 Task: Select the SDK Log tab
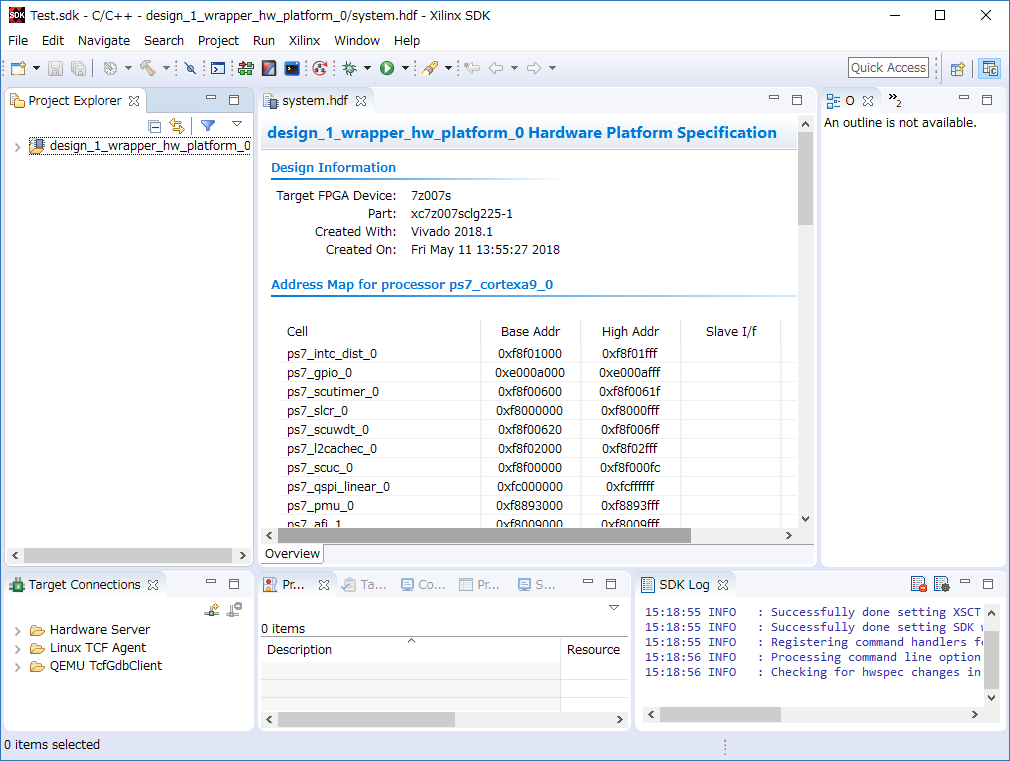(x=684, y=584)
